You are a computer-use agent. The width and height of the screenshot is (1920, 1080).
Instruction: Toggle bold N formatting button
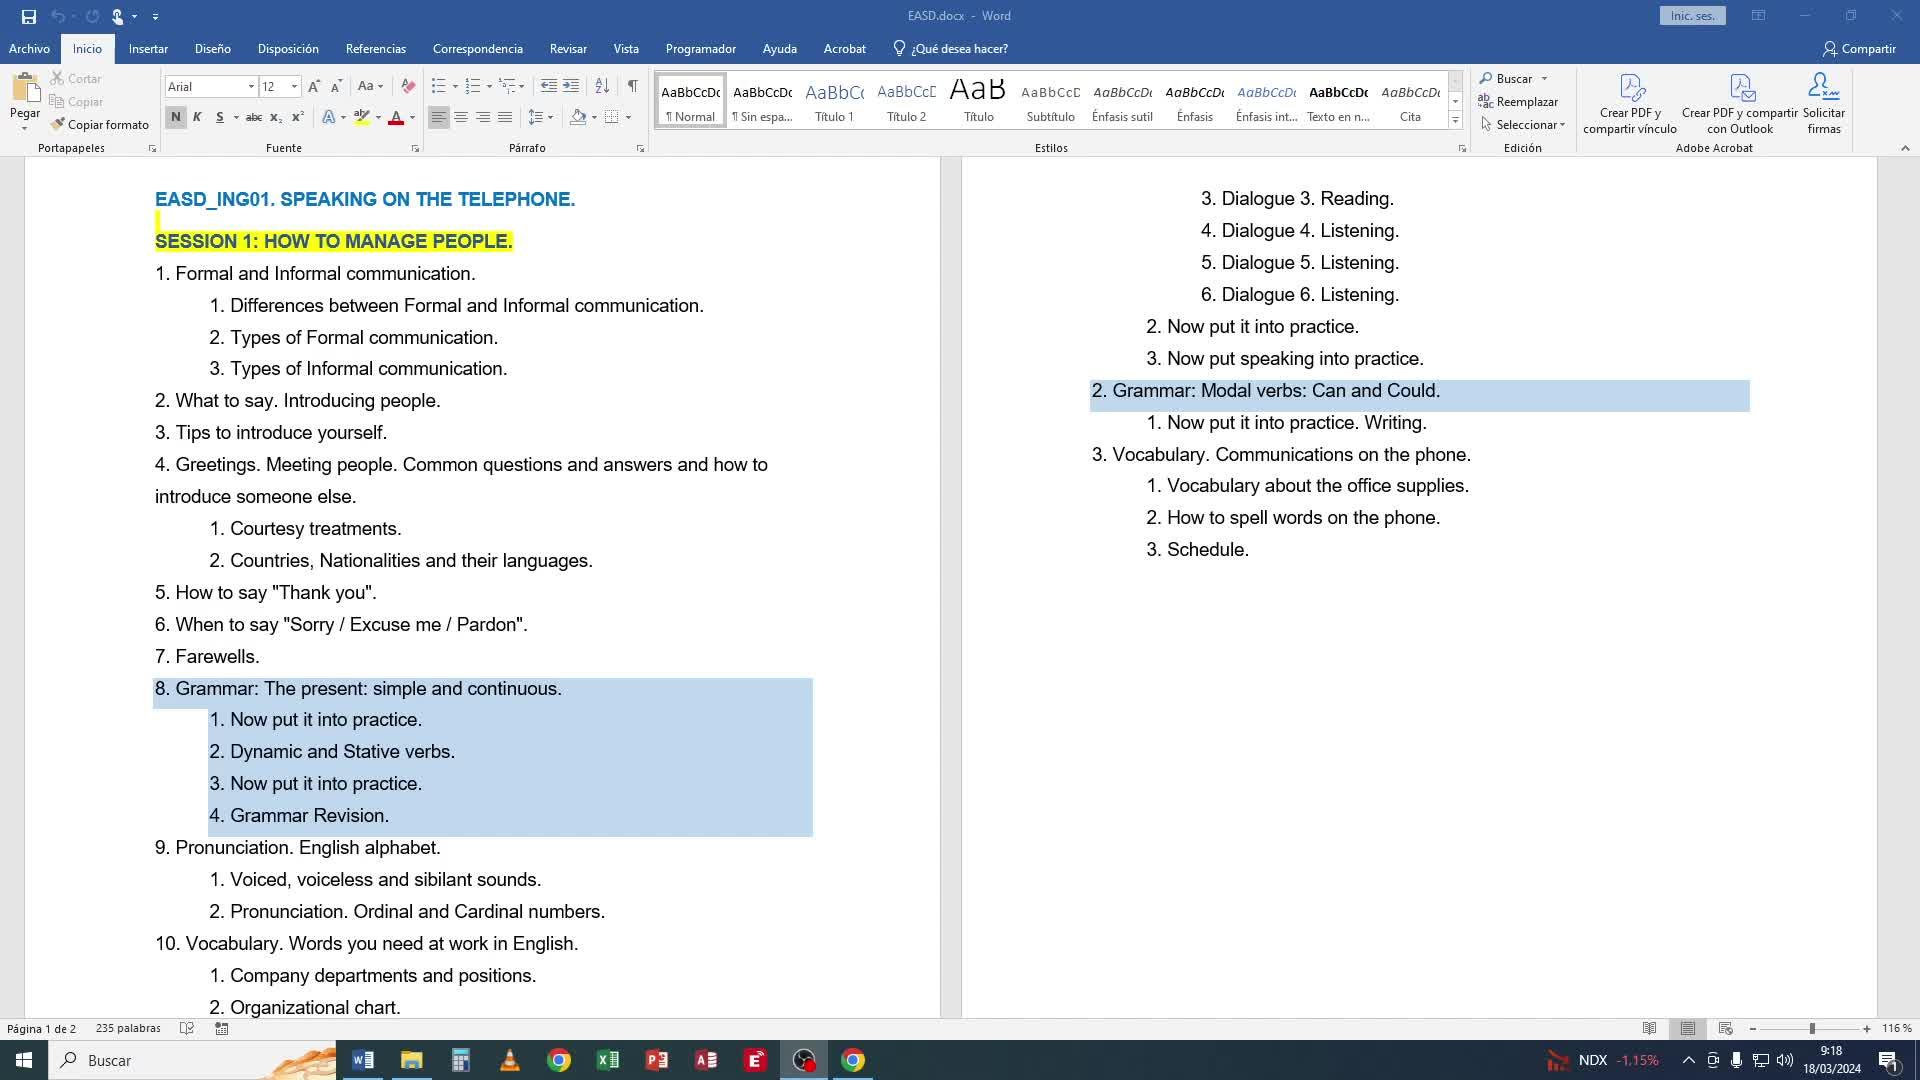pyautogui.click(x=176, y=117)
